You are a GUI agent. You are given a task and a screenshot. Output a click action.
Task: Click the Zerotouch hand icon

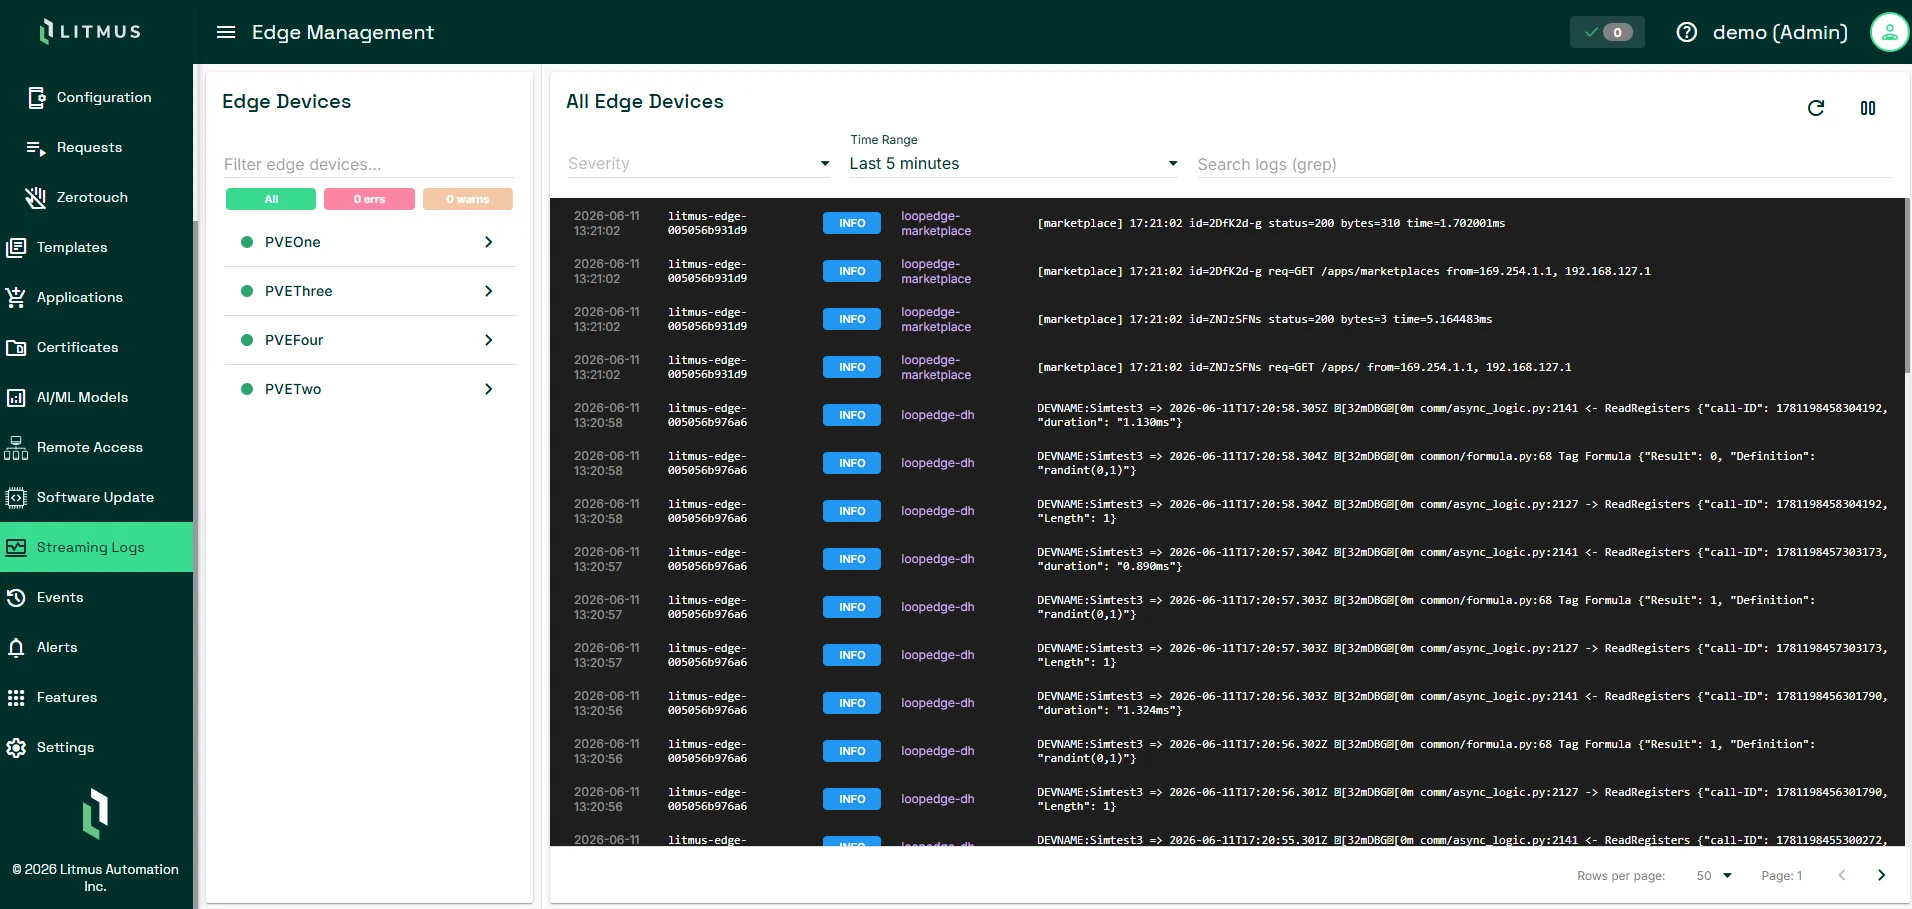[36, 197]
